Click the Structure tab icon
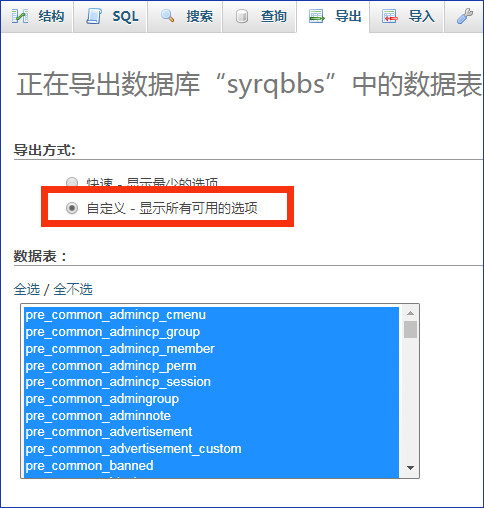The height and width of the screenshot is (508, 484). pos(20,16)
